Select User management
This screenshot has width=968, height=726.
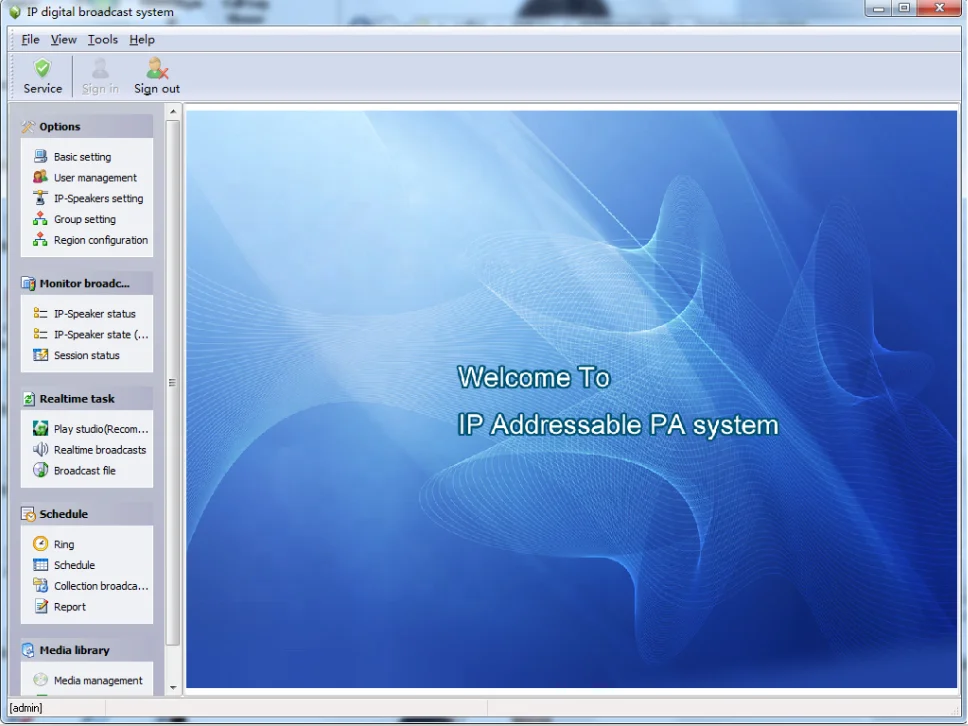pos(94,177)
